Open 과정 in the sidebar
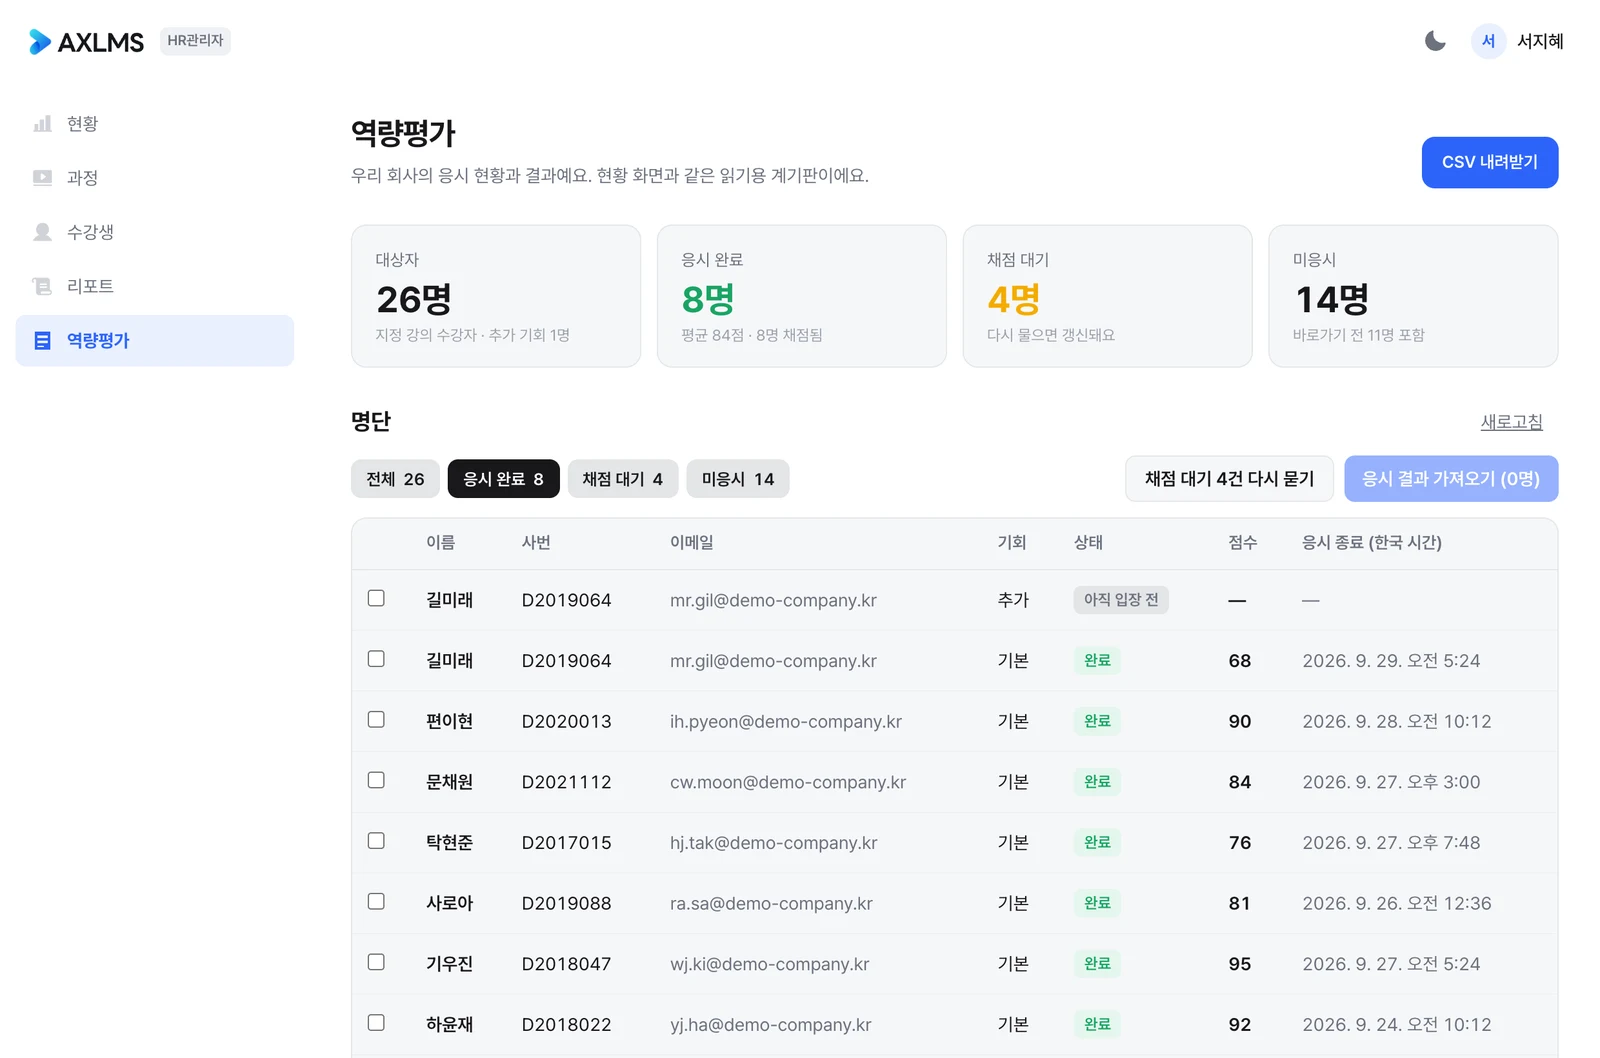The height and width of the screenshot is (1058, 1600). (155, 178)
